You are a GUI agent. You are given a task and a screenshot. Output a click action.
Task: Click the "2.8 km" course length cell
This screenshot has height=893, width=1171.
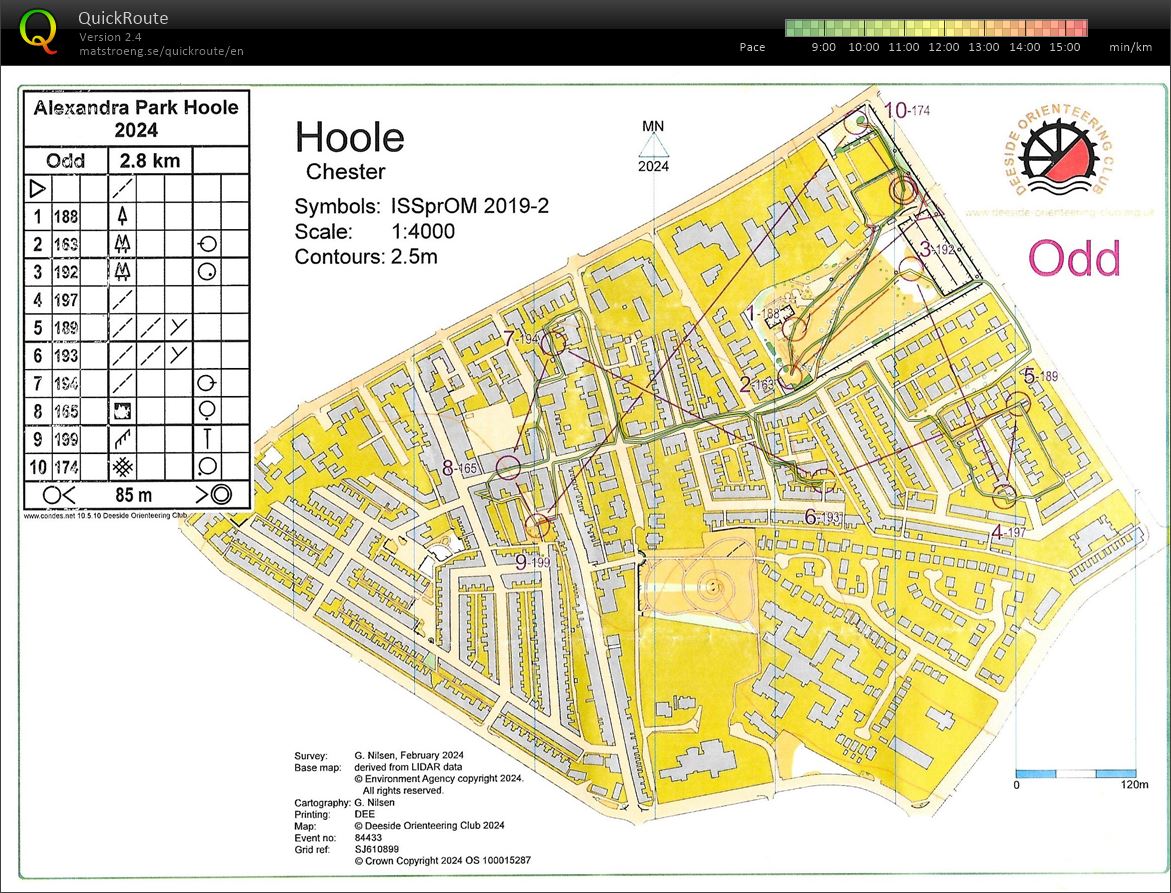150,161
